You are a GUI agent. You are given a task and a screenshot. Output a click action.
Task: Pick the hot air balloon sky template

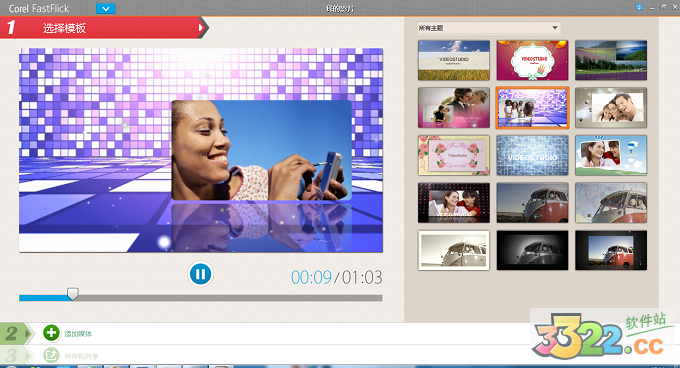click(x=611, y=155)
